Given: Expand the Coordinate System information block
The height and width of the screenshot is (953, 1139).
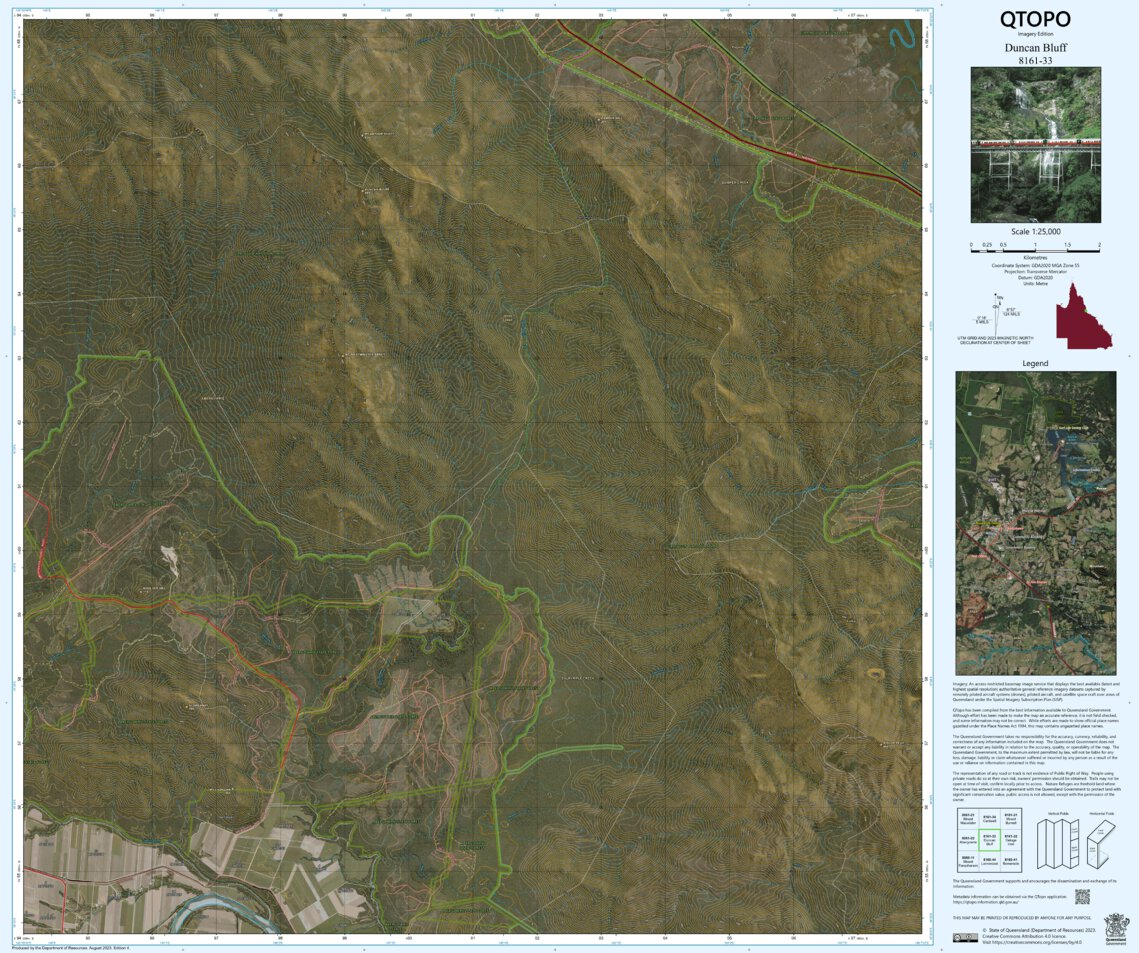Looking at the screenshot, I should (x=1035, y=272).
